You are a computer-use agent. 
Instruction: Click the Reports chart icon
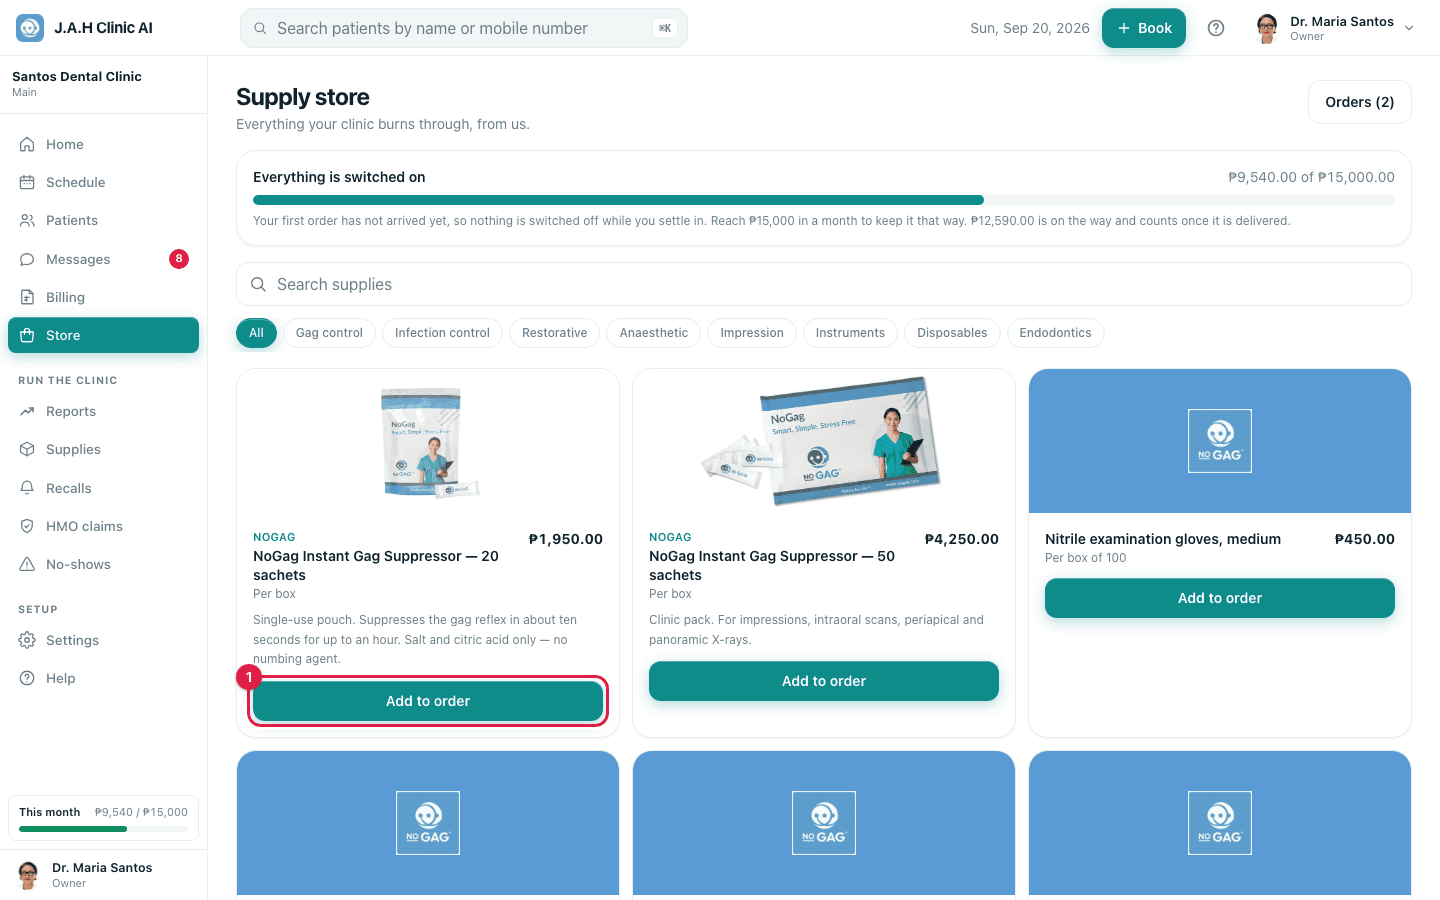27,411
